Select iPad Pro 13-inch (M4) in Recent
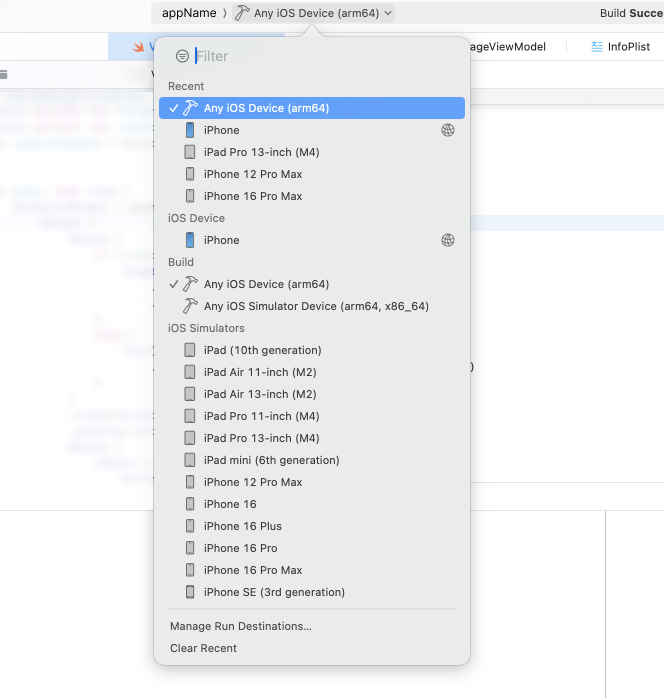The width and height of the screenshot is (664, 698). (312, 152)
